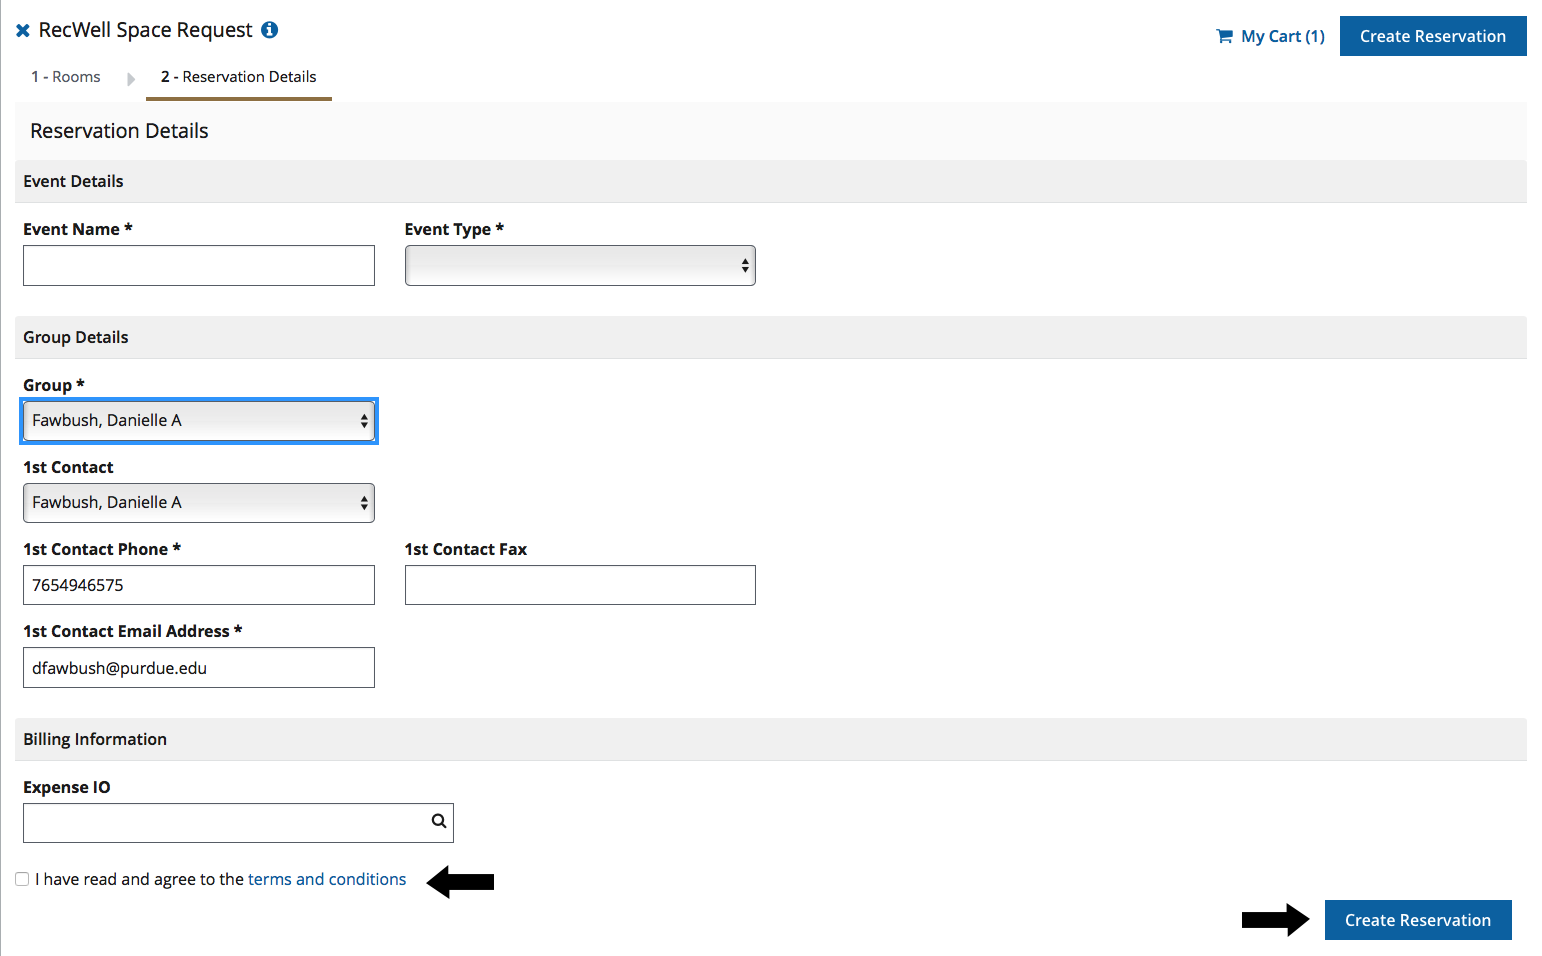The height and width of the screenshot is (956, 1542).
Task: Click the info icon beside RecWell Space Request
Action: pos(268,30)
